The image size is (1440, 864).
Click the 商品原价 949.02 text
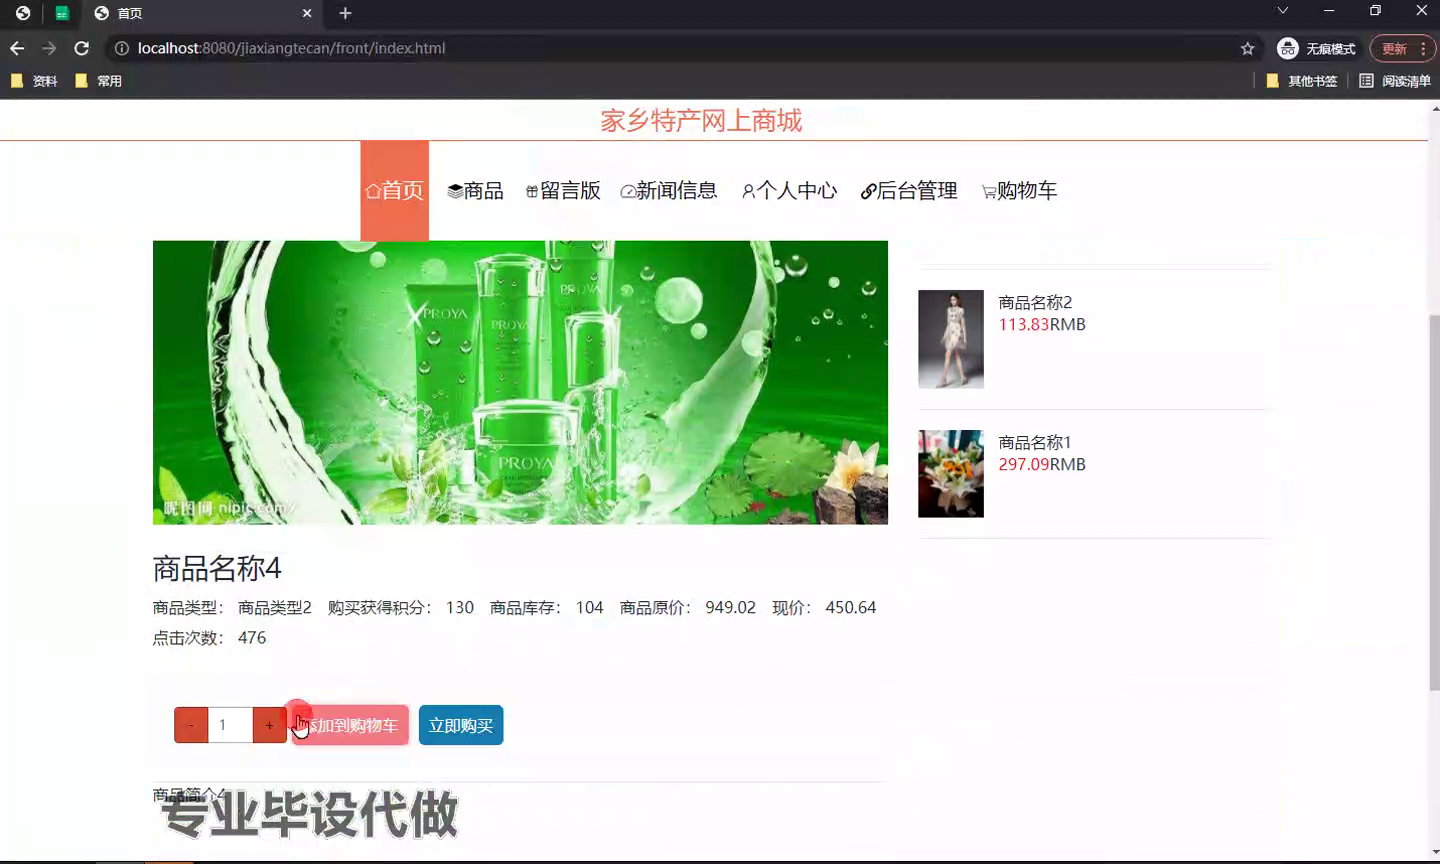[688, 607]
